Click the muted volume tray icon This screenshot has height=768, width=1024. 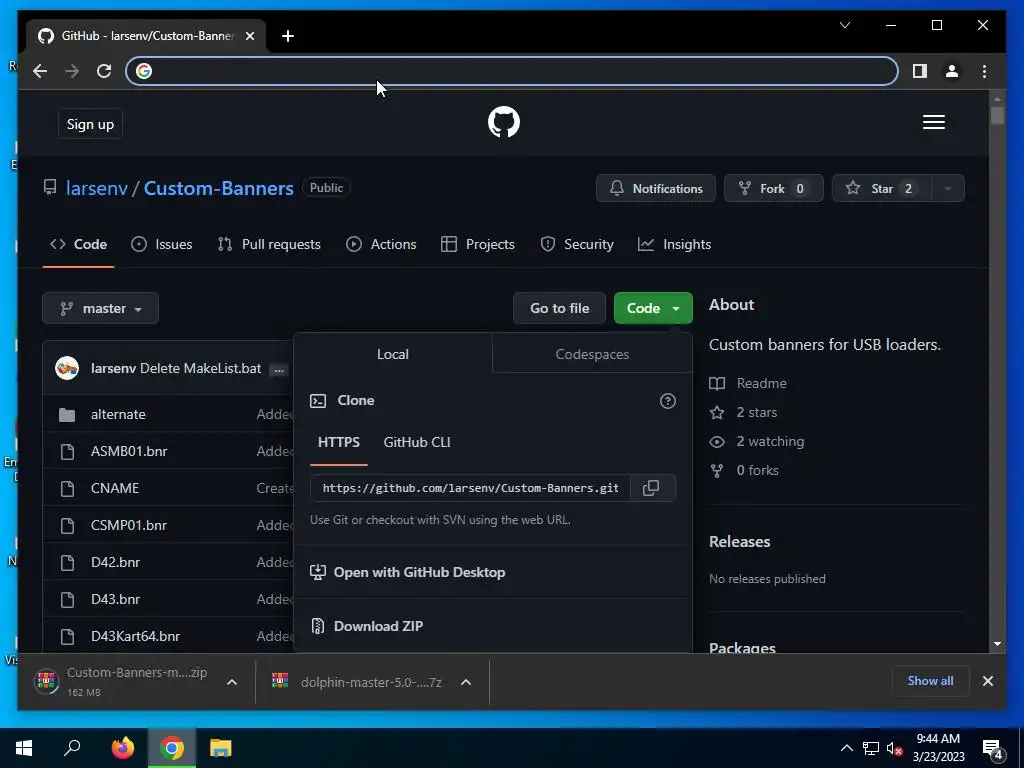click(894, 748)
